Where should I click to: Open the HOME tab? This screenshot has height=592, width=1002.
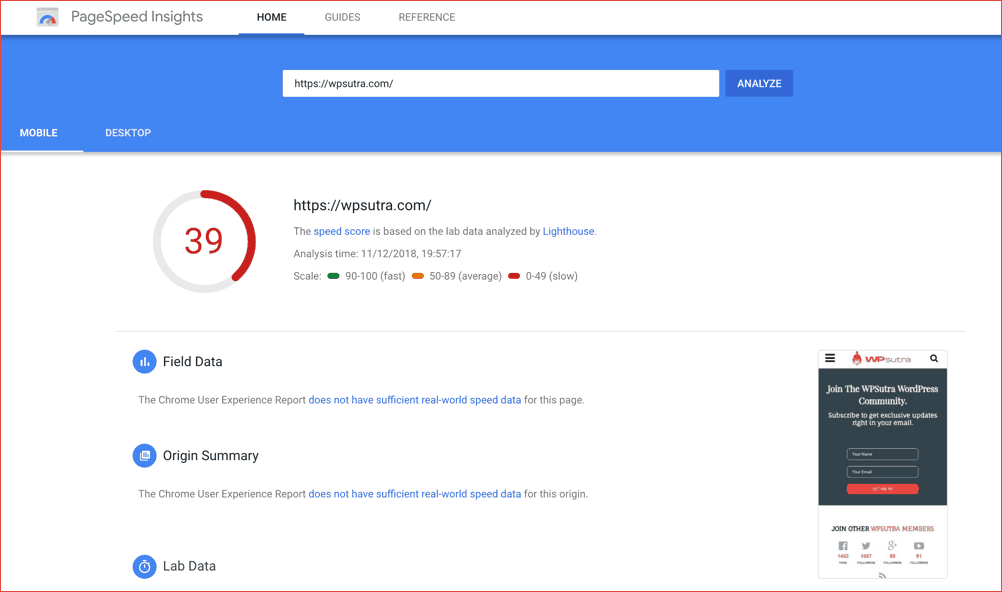click(272, 17)
